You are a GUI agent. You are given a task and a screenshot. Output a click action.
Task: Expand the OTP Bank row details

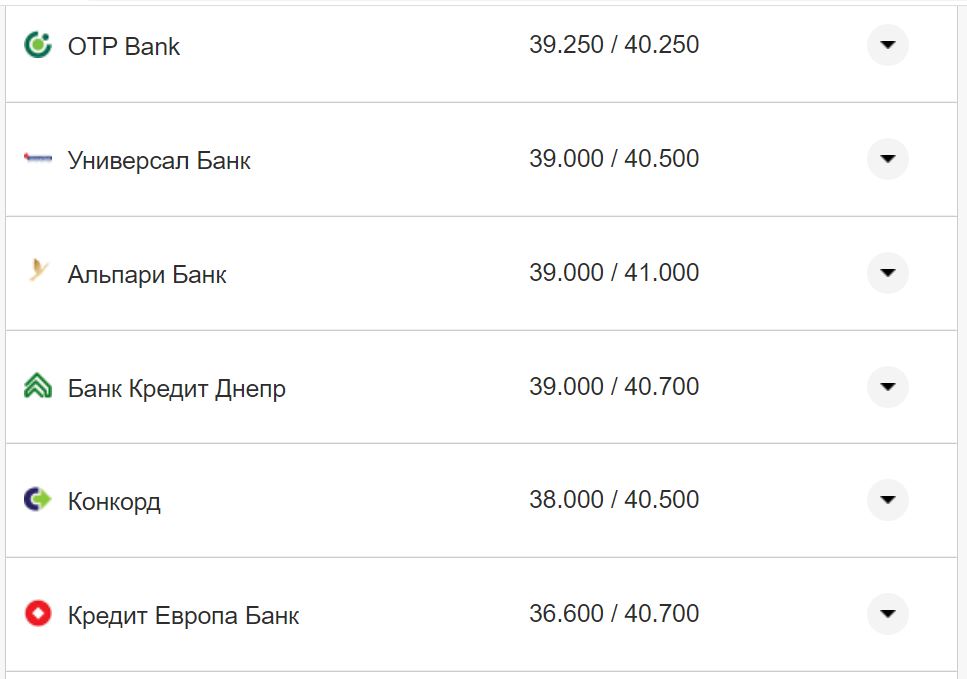887,45
